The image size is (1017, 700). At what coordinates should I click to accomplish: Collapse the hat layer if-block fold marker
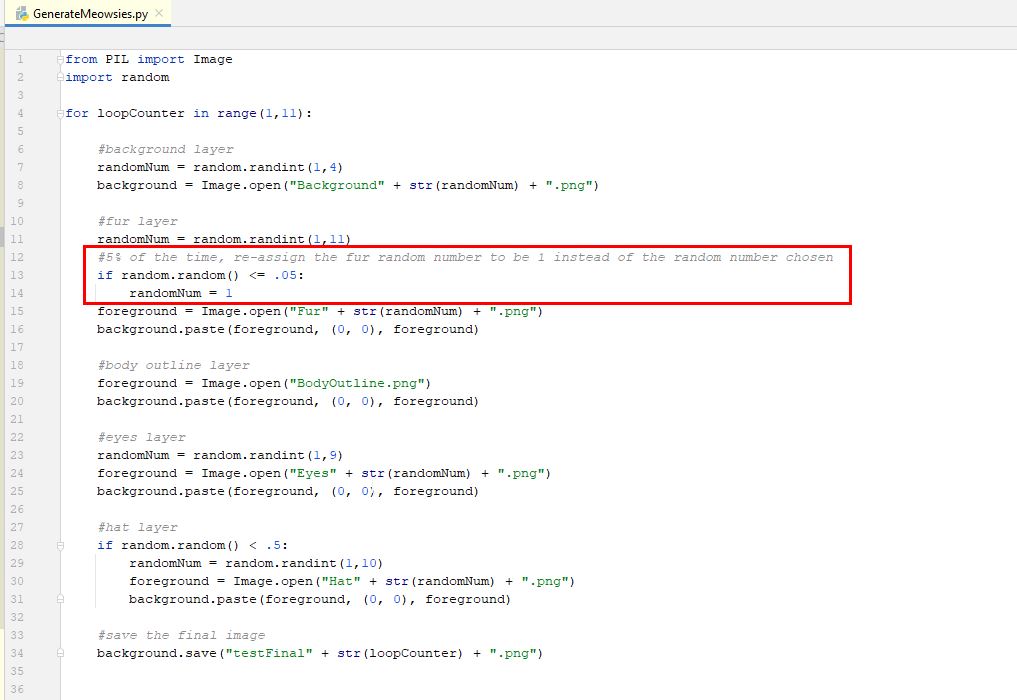60,546
